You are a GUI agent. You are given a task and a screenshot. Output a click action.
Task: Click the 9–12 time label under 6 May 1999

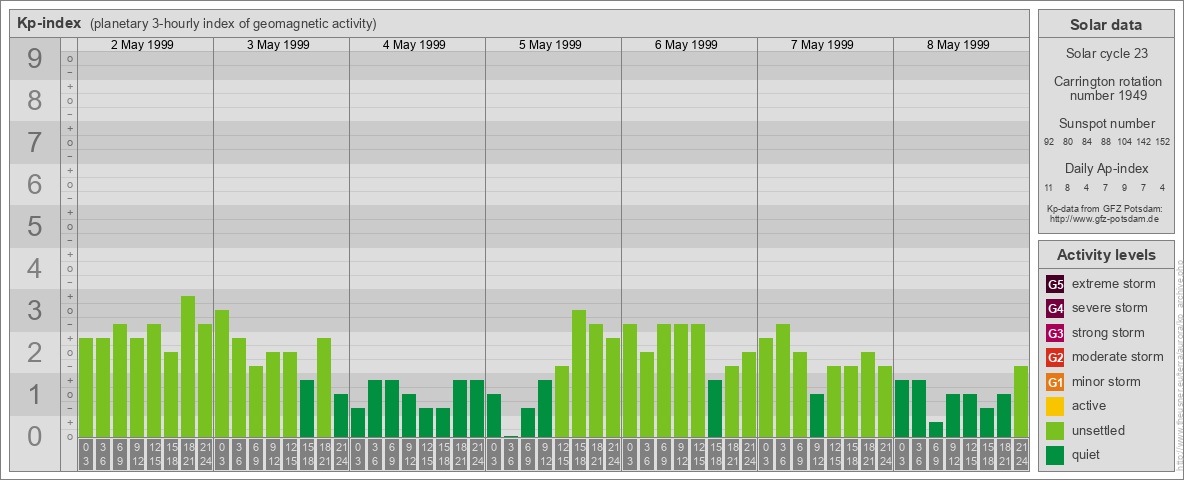click(681, 455)
